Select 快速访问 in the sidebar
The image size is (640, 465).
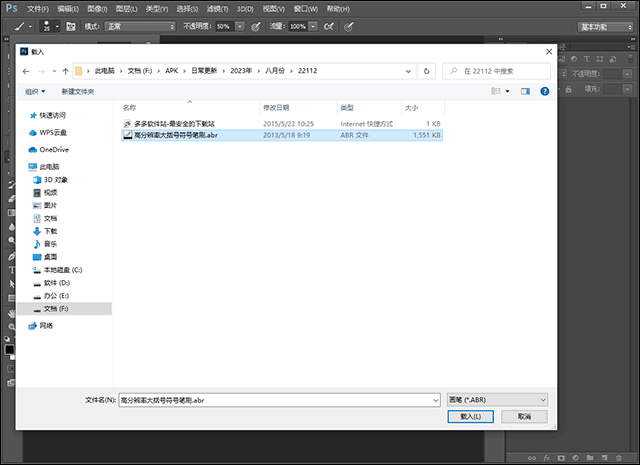[52, 116]
